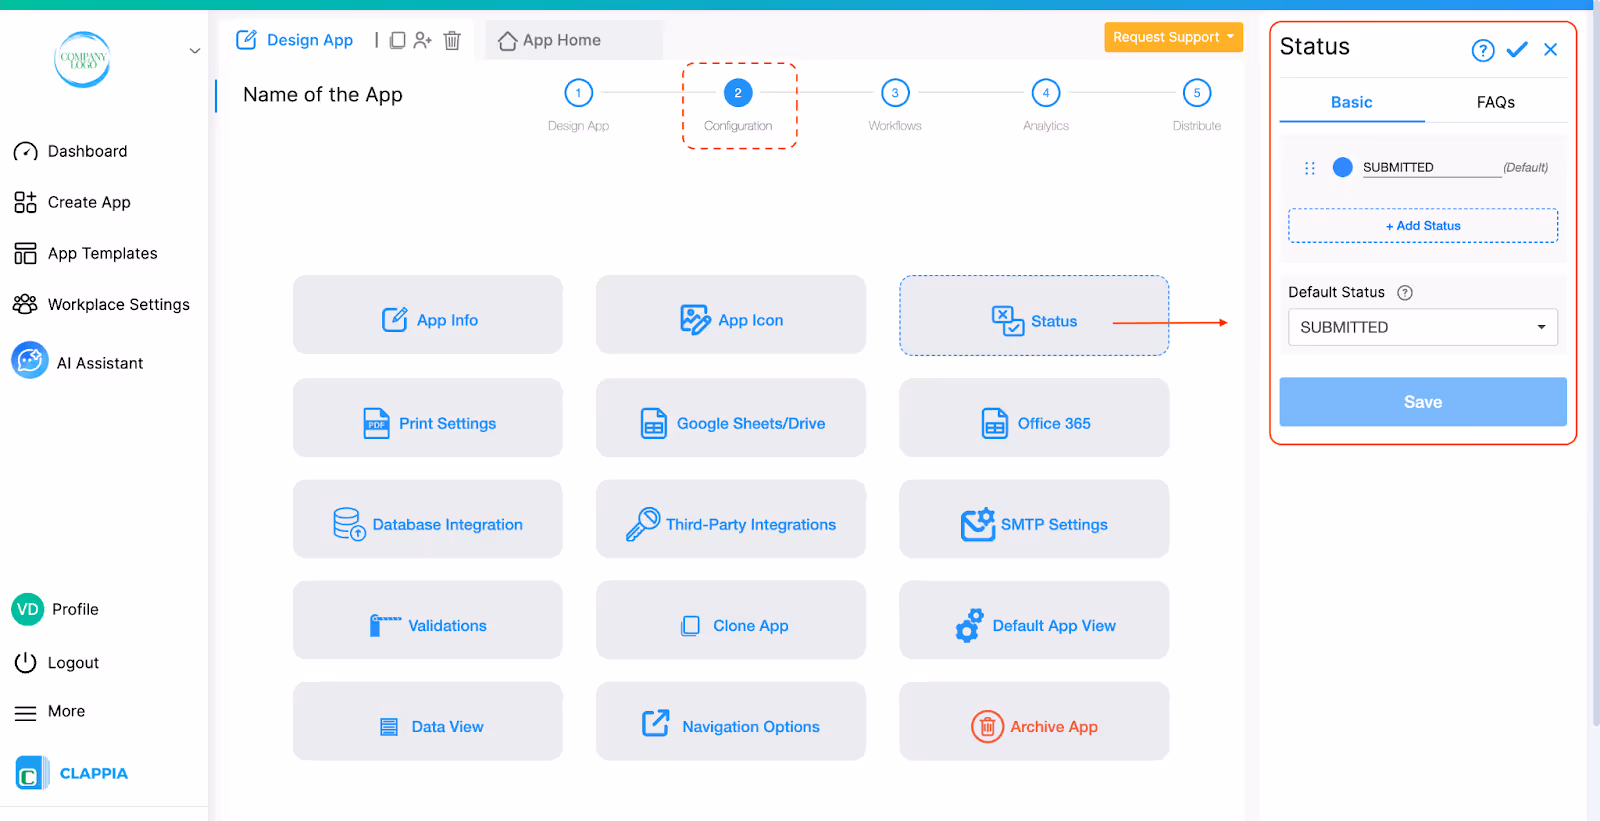
Task: Click the add user icon in toolbar
Action: [423, 40]
